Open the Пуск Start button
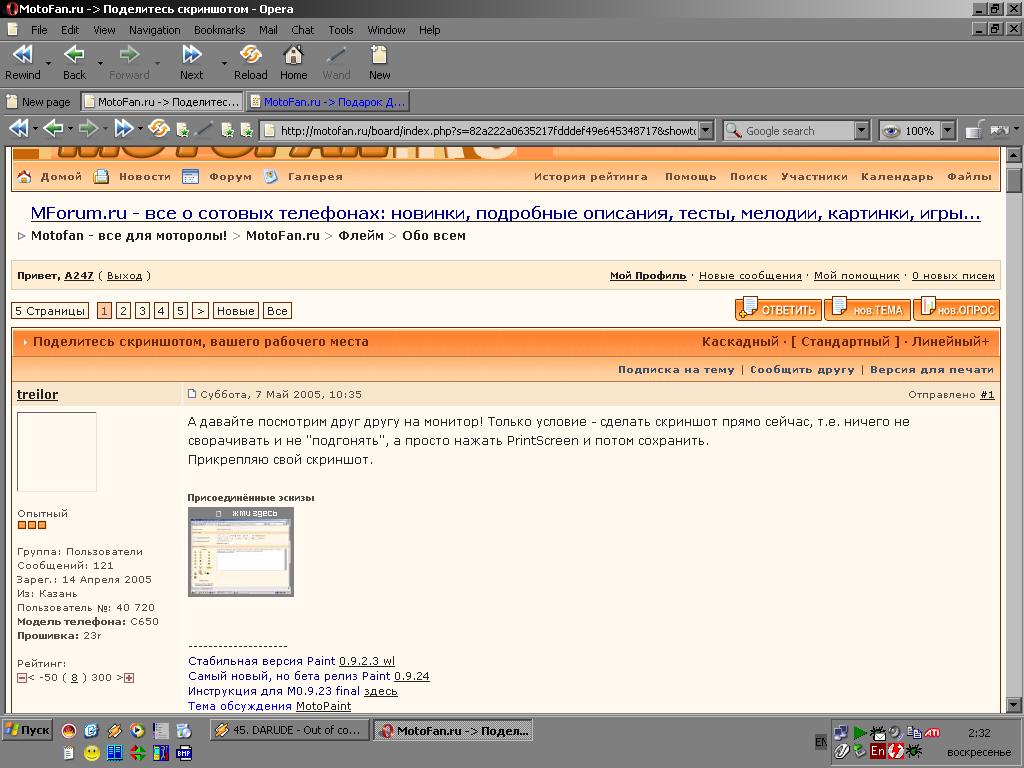The height and width of the screenshot is (768, 1024). (27, 730)
